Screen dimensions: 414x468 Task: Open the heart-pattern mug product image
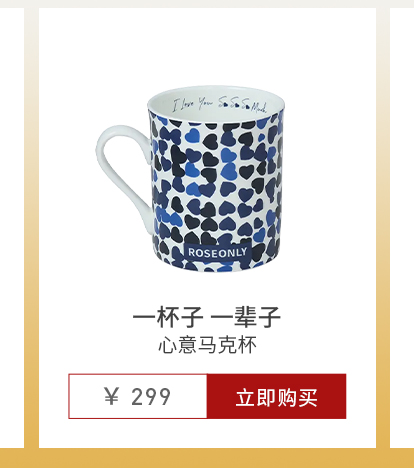tap(190, 179)
